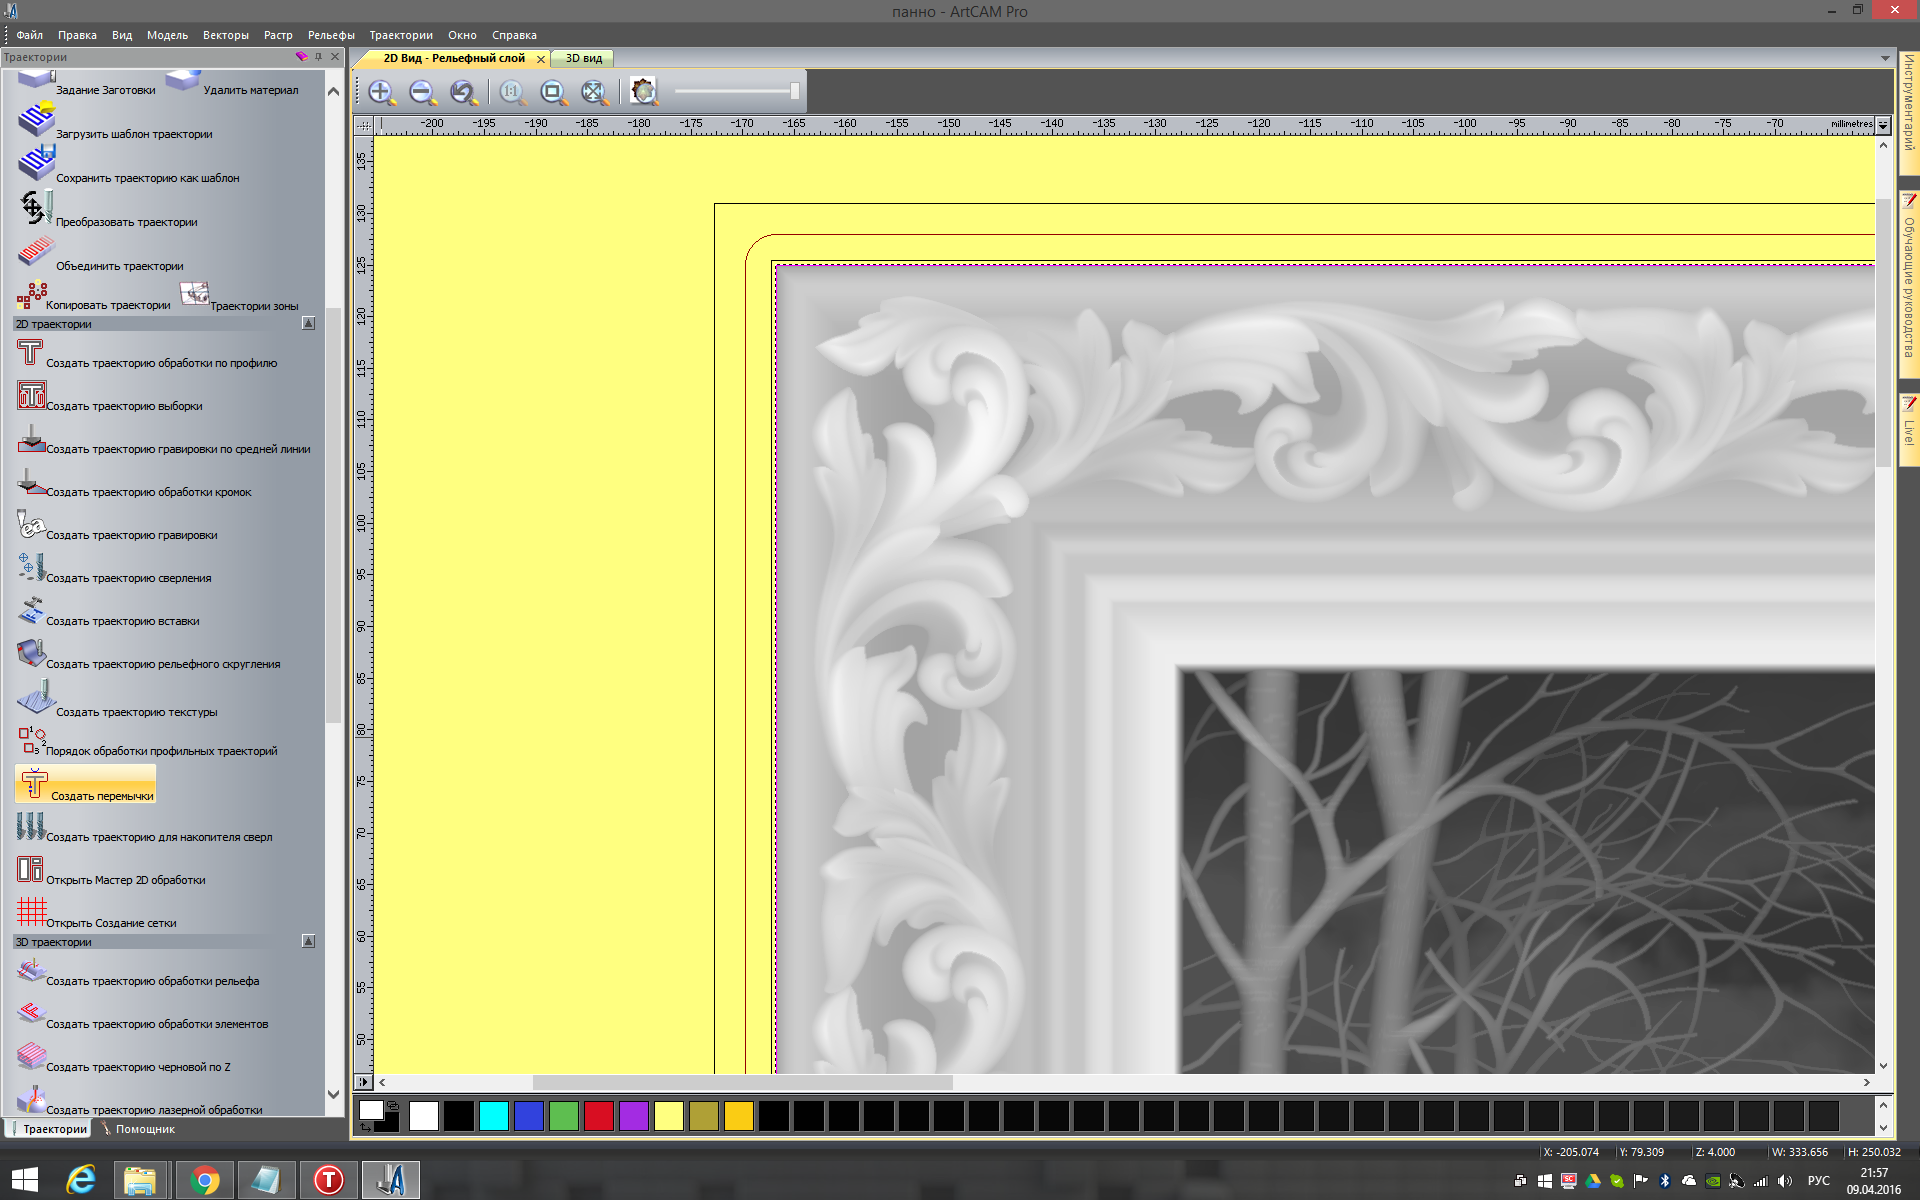Click the Zoom Window to Fit icon

click(x=553, y=93)
